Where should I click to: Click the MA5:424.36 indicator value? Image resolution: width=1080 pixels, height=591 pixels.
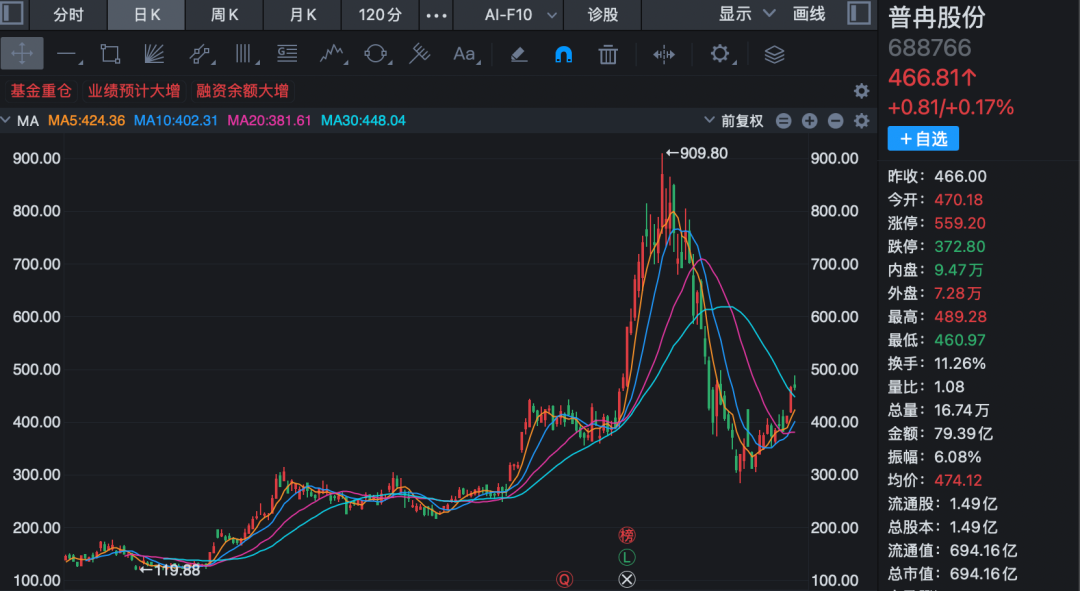86,121
